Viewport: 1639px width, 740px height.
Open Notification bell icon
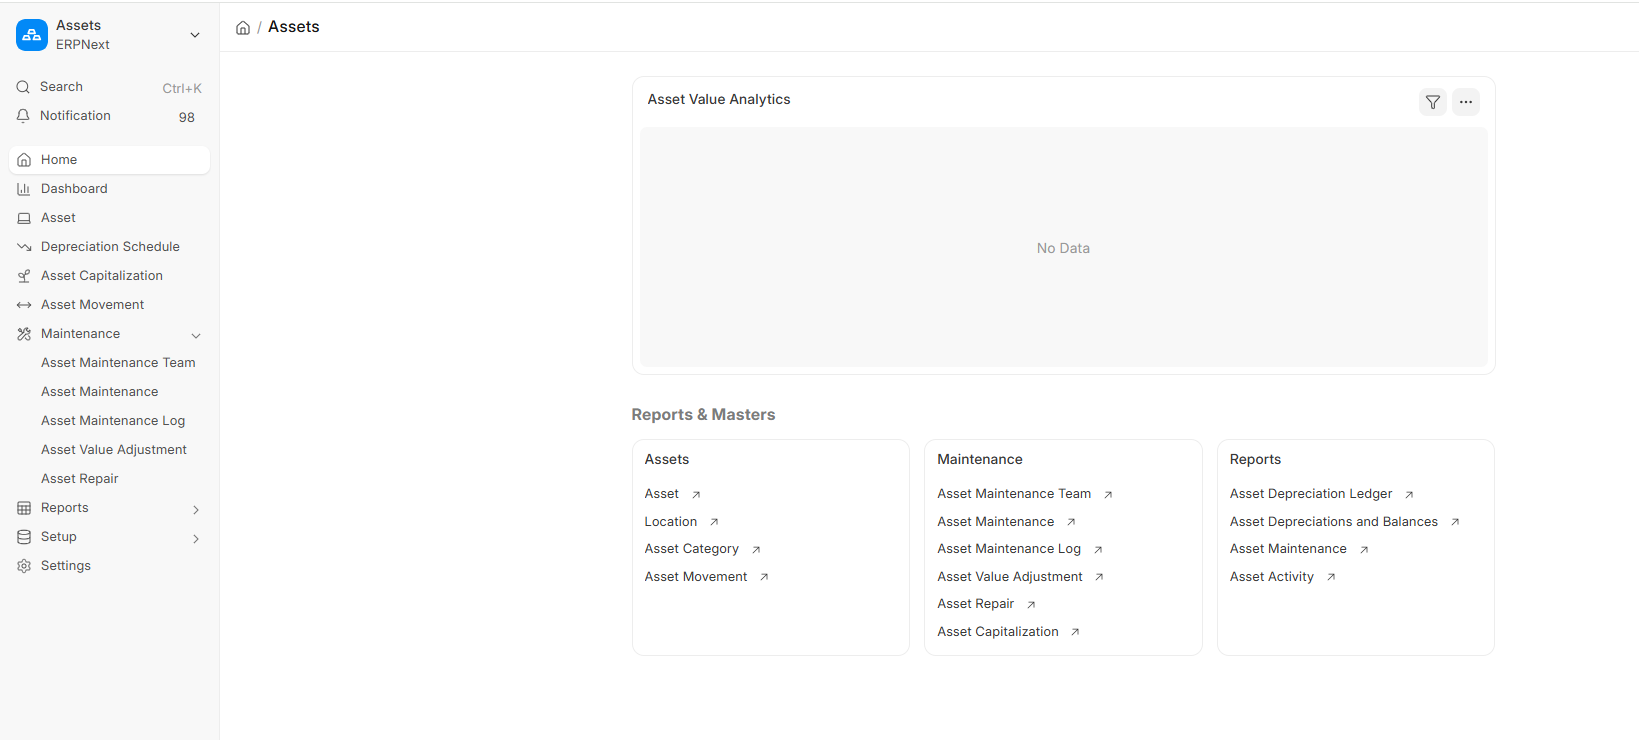click(23, 116)
